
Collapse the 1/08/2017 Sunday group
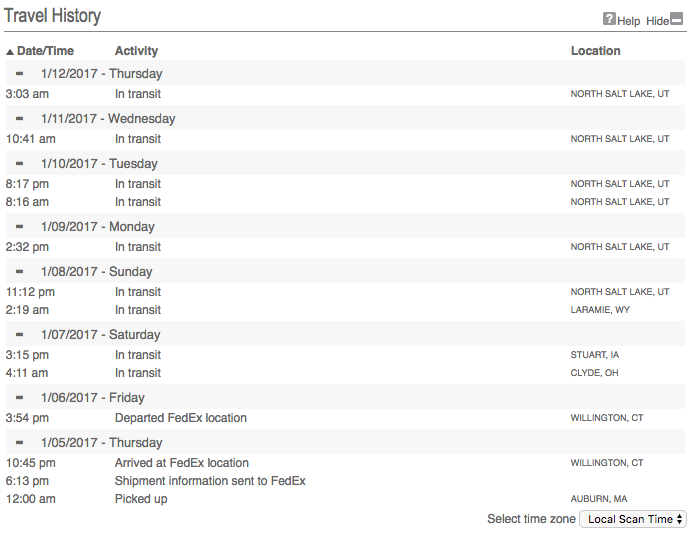click(20, 271)
